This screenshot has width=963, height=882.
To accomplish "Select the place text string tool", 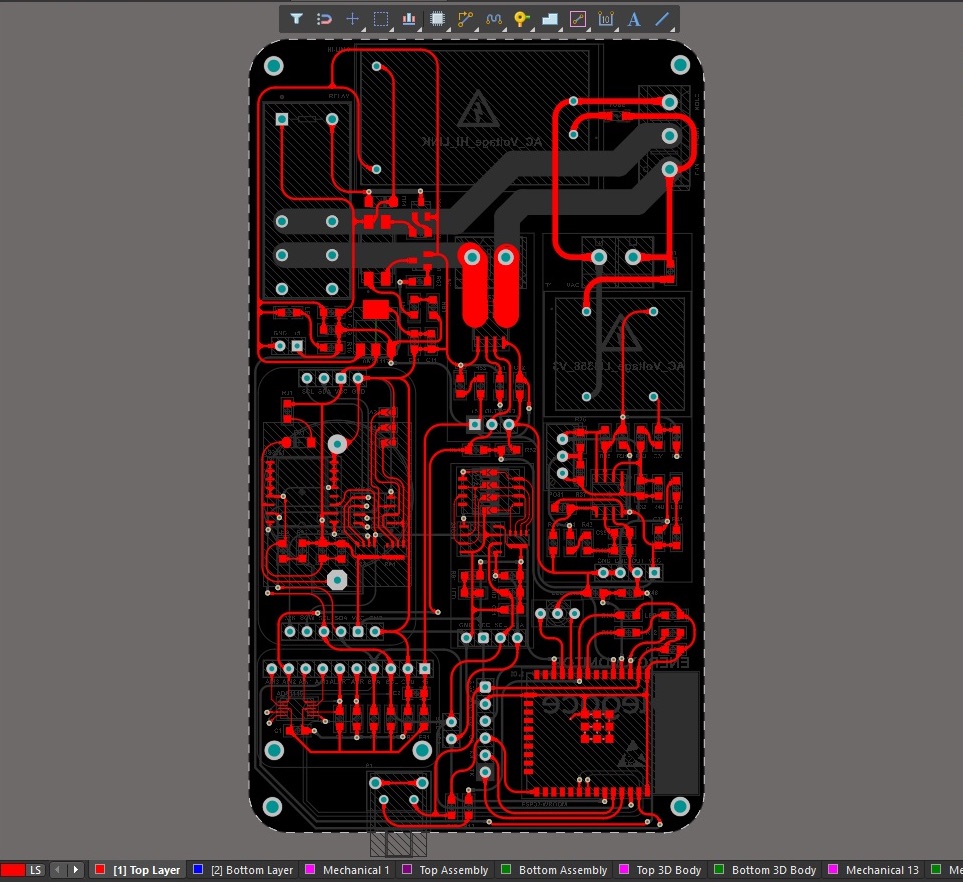I will (634, 19).
